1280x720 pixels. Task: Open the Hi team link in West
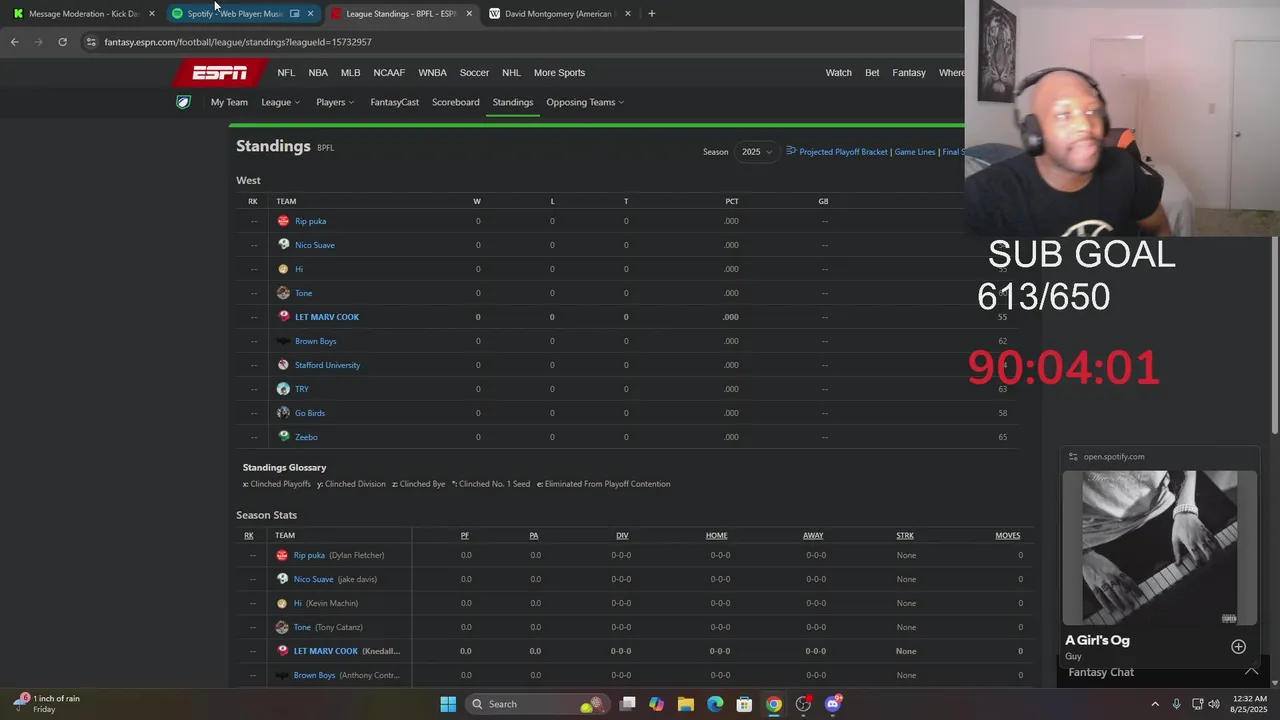[x=298, y=269]
